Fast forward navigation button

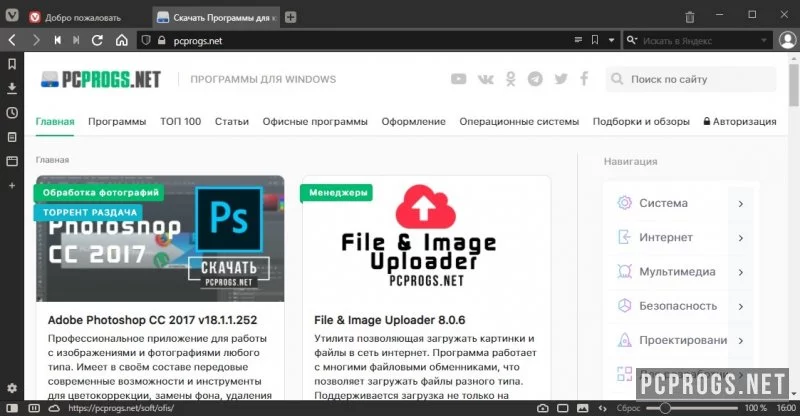[x=76, y=40]
